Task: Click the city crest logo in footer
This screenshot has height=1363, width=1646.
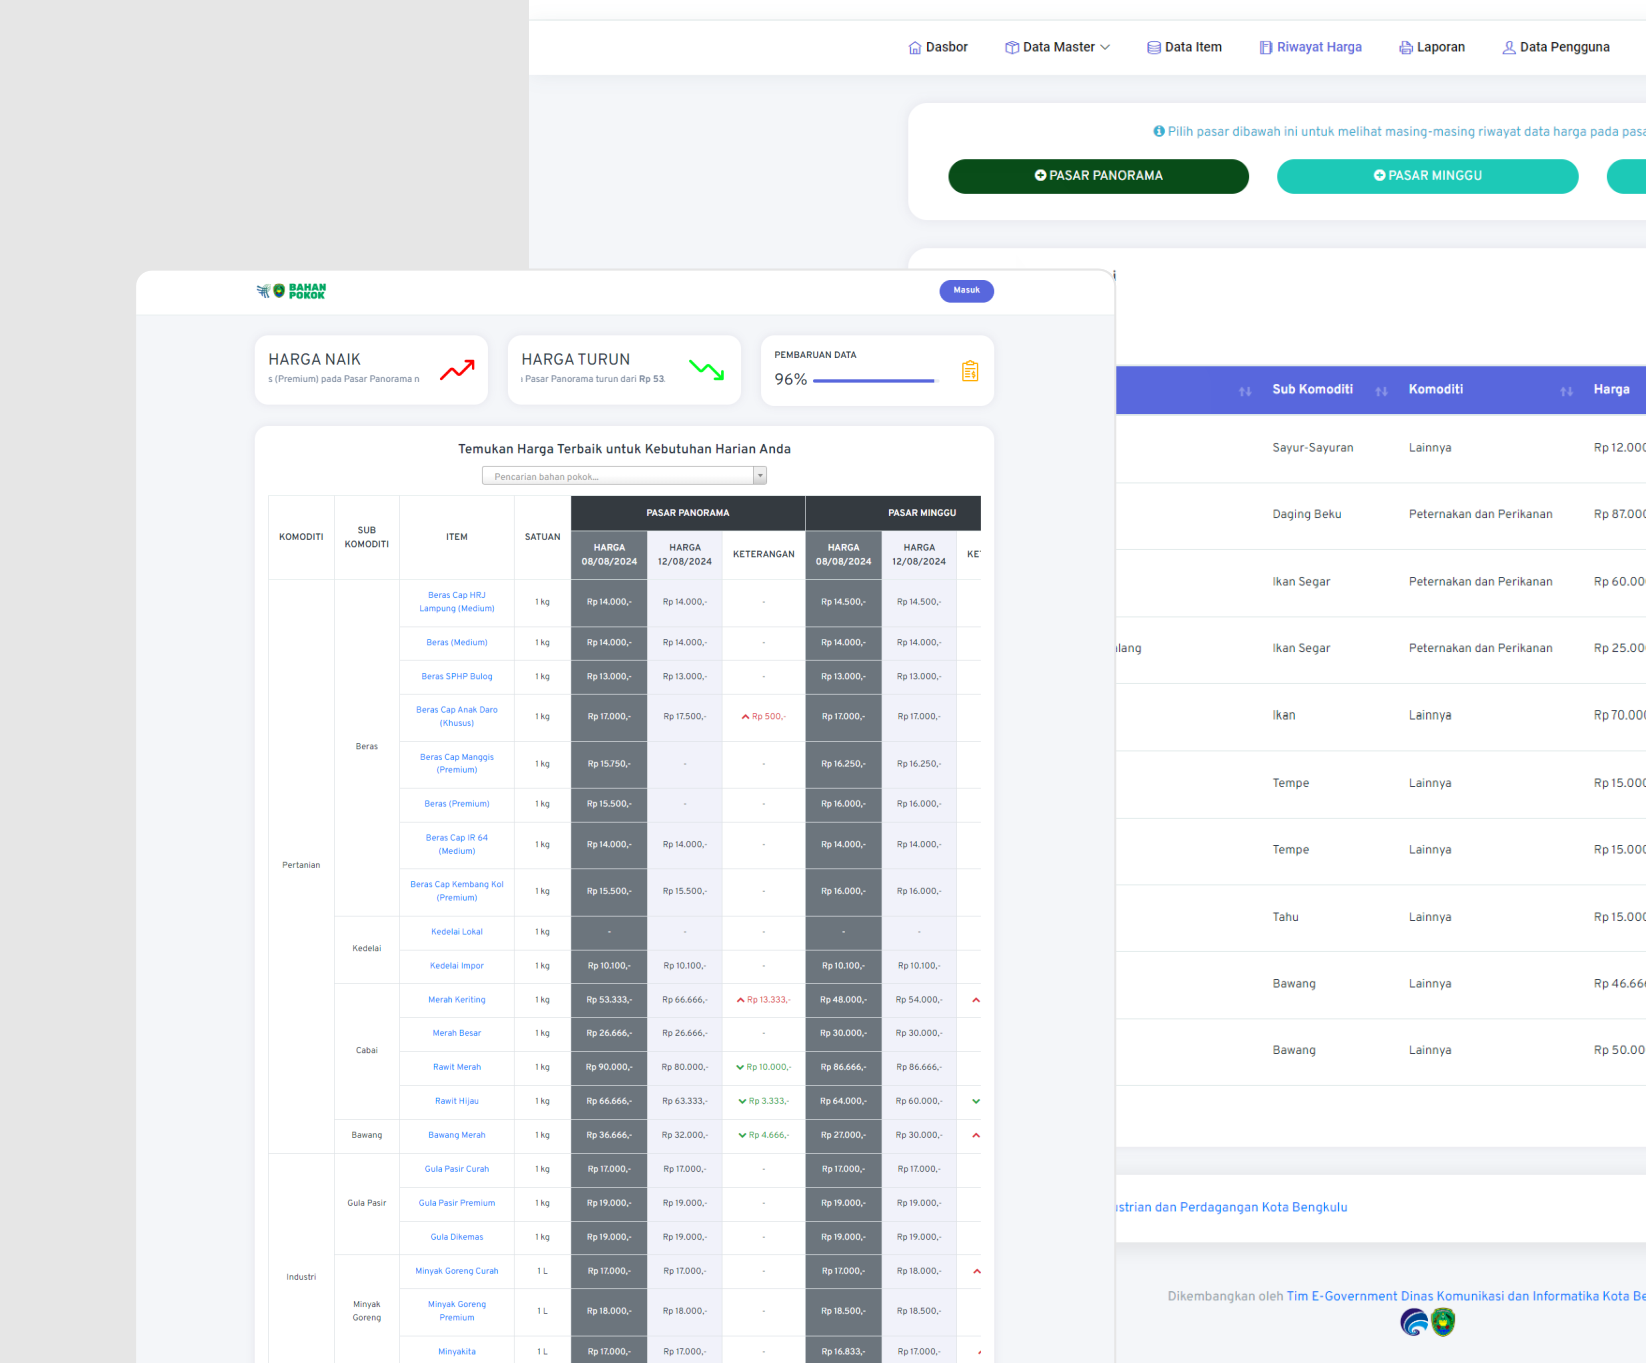Action: [1443, 1323]
